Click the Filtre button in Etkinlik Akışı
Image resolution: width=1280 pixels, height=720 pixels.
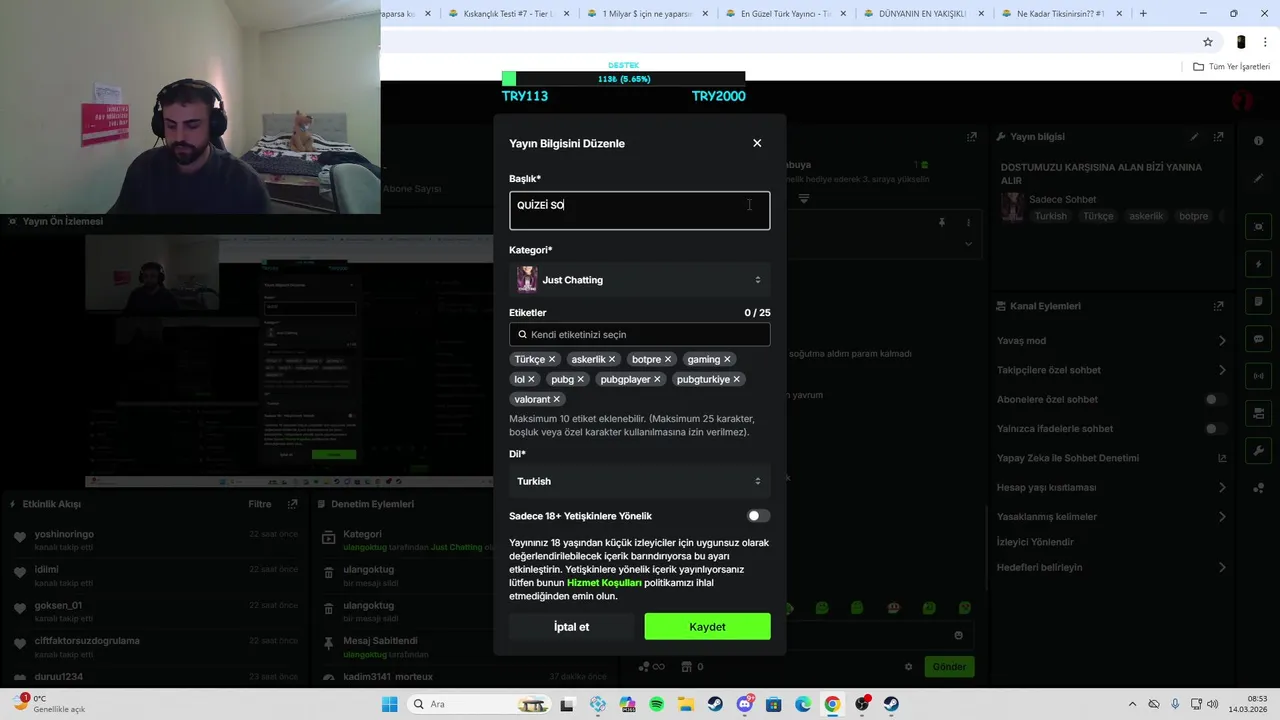(260, 504)
